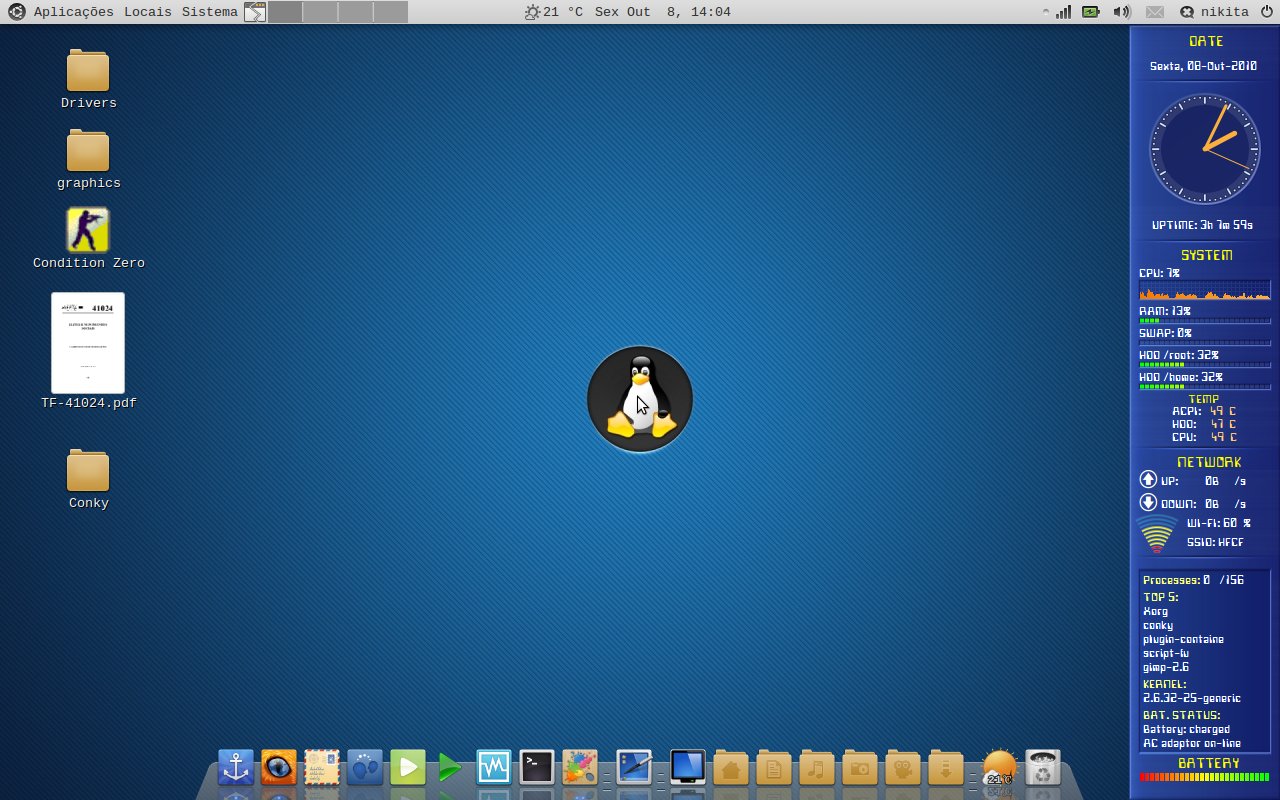
Task: Open the colorful paint splash application
Action: pos(580,768)
